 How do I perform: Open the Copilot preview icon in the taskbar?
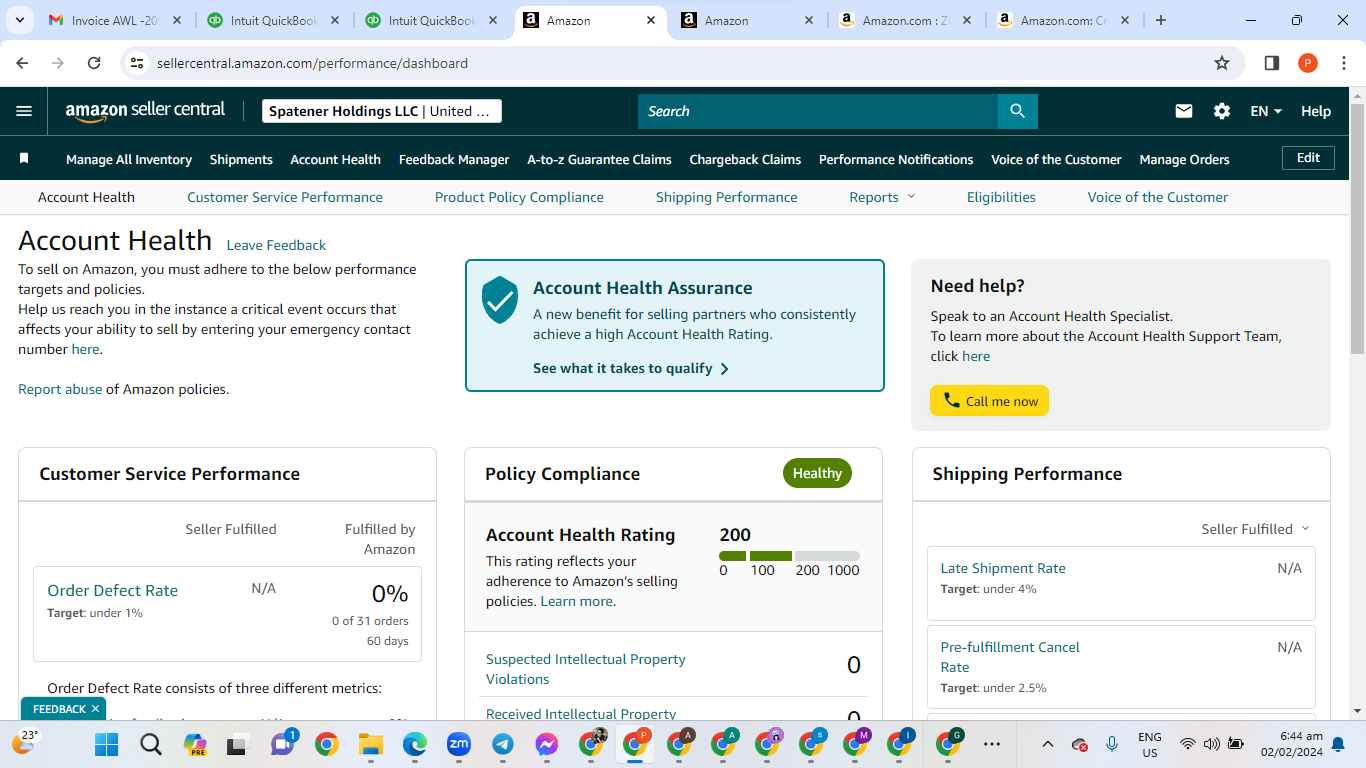click(195, 744)
